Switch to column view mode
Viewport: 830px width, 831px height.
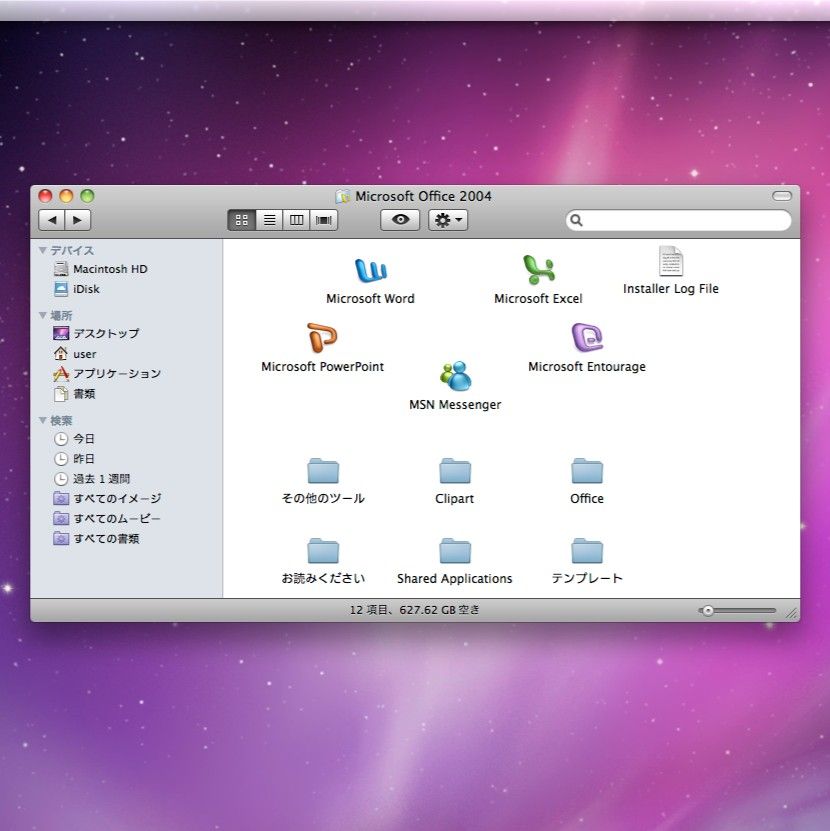tap(297, 220)
